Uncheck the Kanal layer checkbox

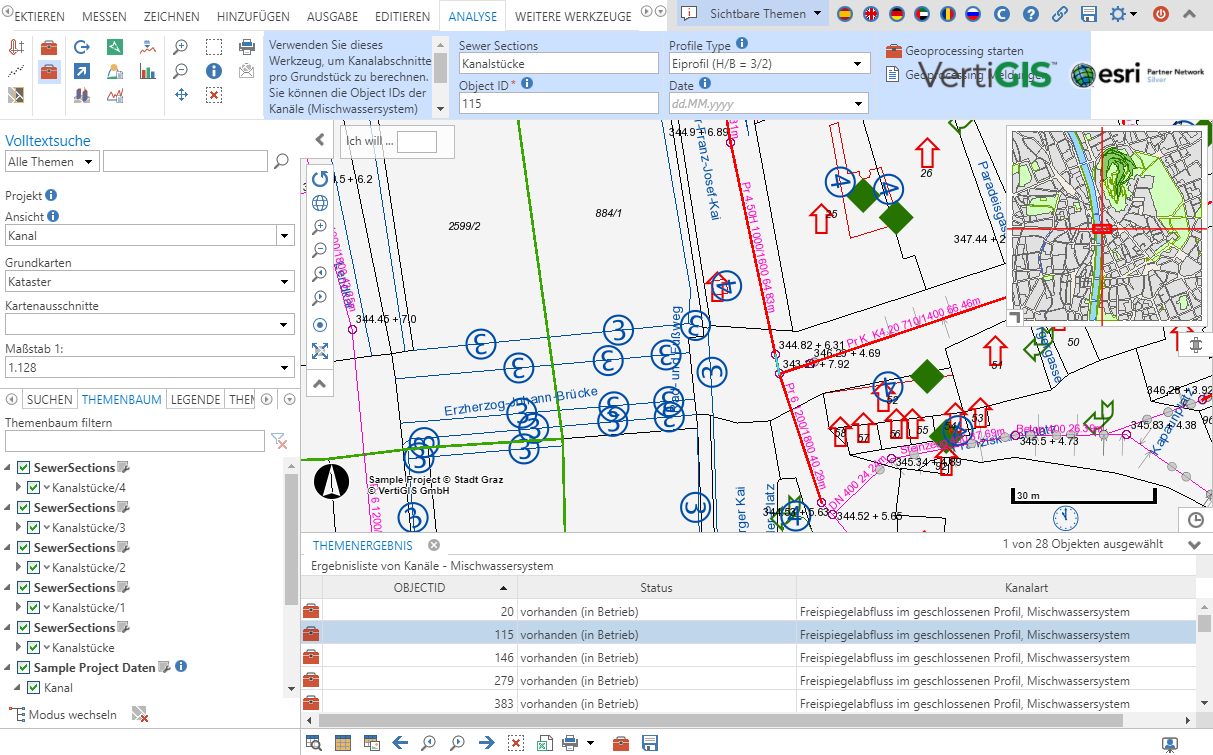tap(33, 687)
